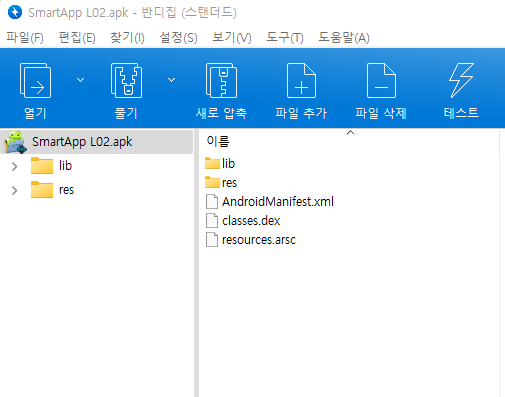
Task: Click the 이름 column header
Action: coord(218,141)
